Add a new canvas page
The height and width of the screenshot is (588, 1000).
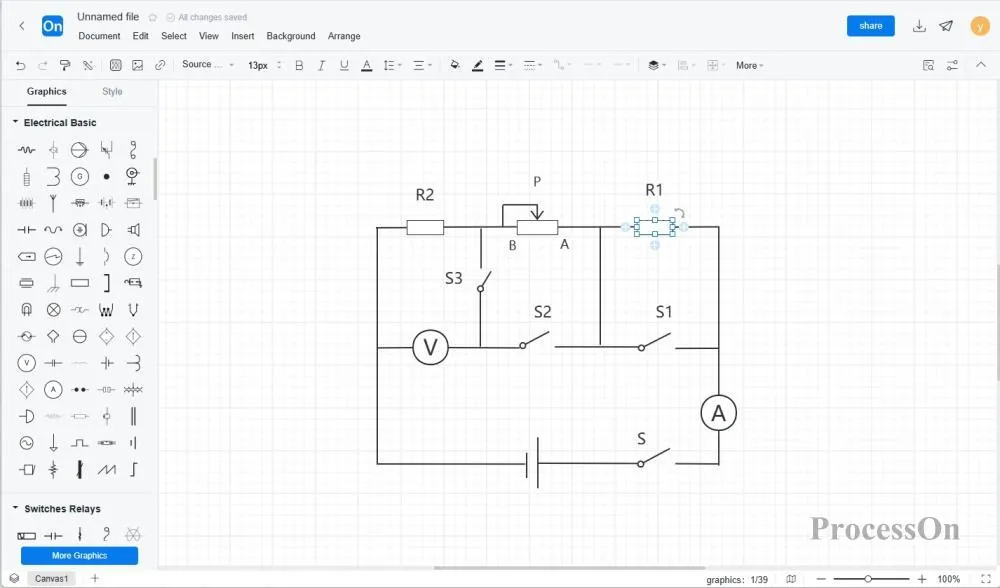[x=94, y=578]
